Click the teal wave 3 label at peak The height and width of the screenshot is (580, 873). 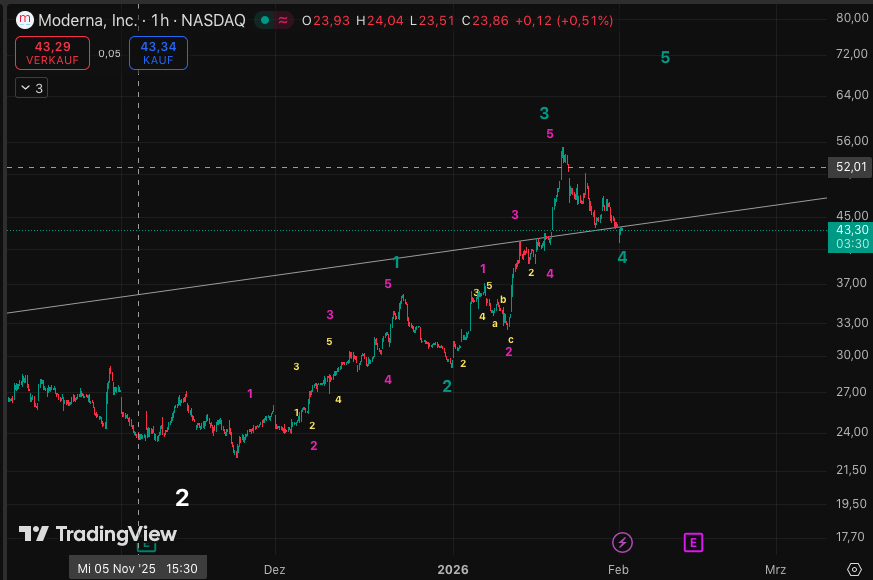click(544, 114)
